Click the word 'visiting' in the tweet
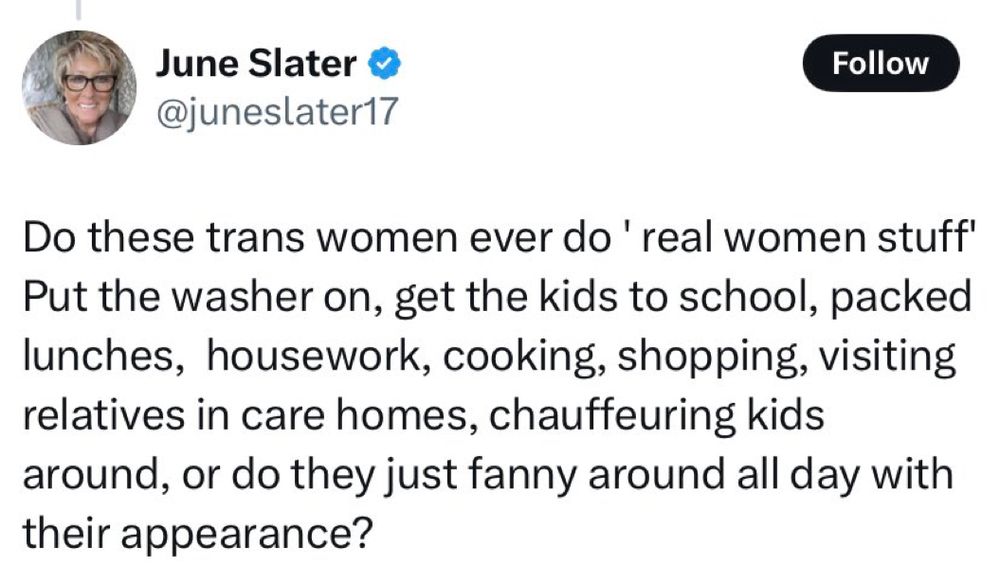This screenshot has height=588, width=1000. (x=887, y=356)
